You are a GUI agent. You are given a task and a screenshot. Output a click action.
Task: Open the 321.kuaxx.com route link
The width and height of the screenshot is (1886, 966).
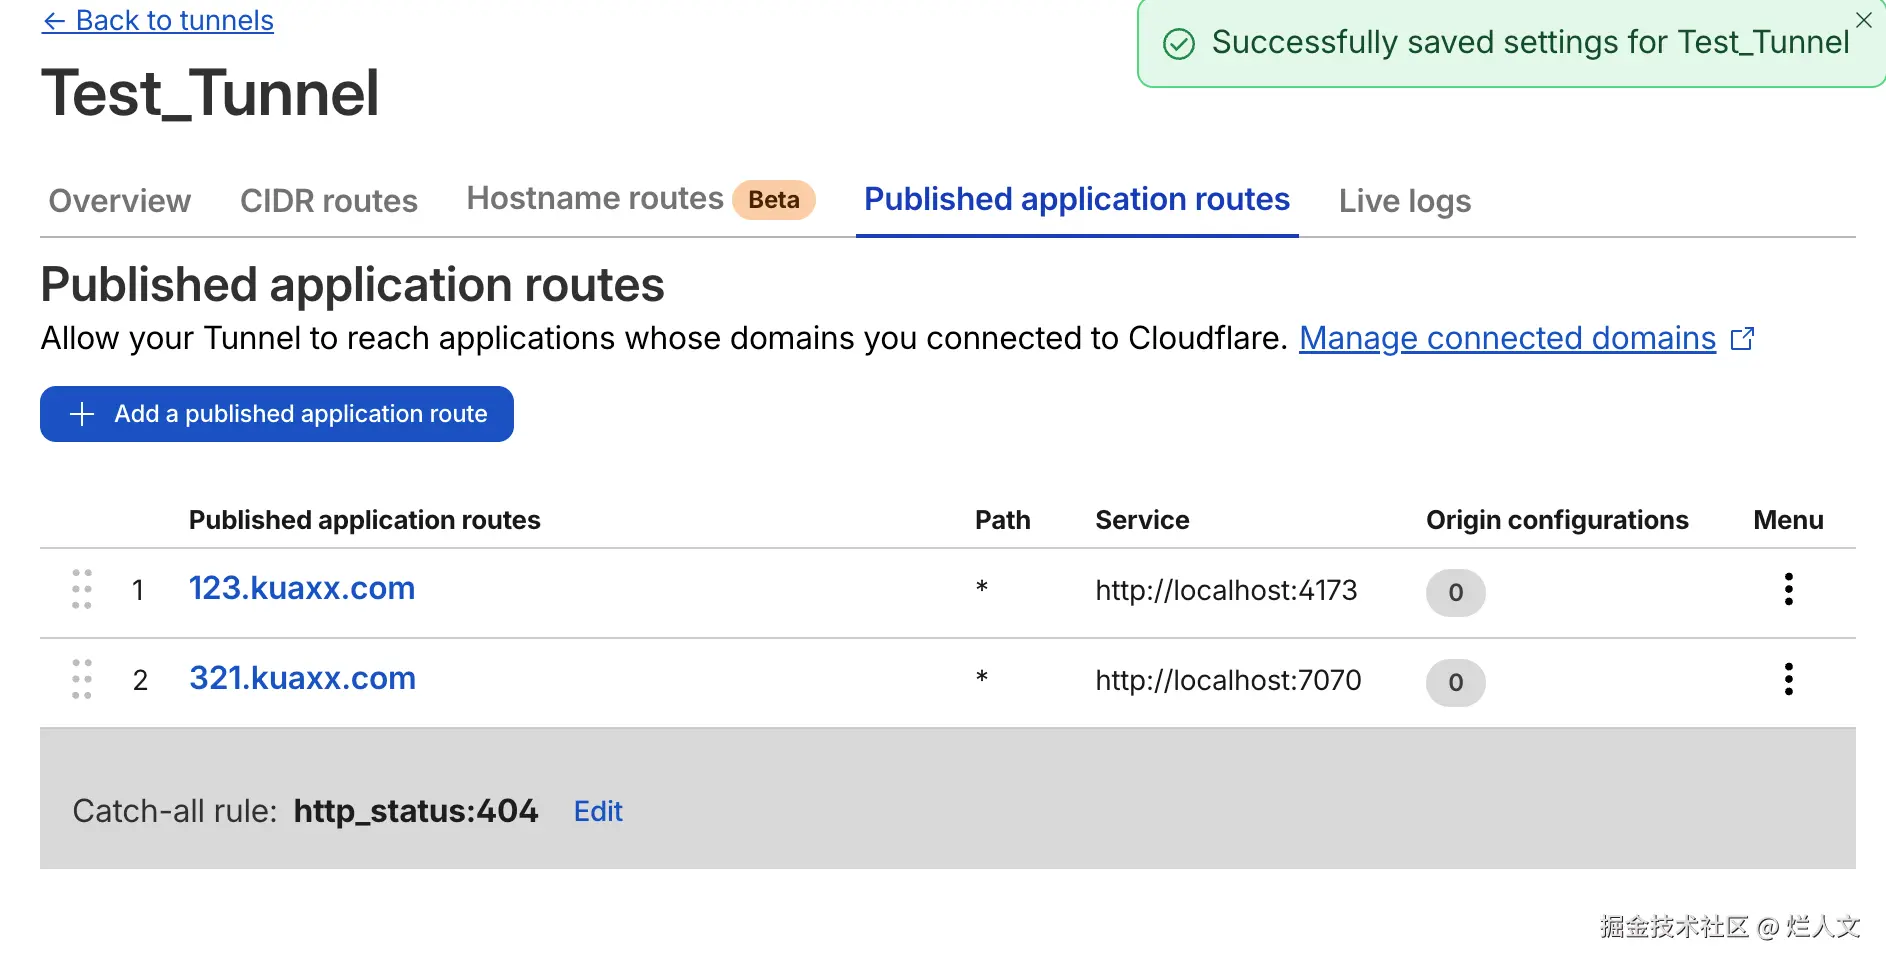(x=303, y=678)
